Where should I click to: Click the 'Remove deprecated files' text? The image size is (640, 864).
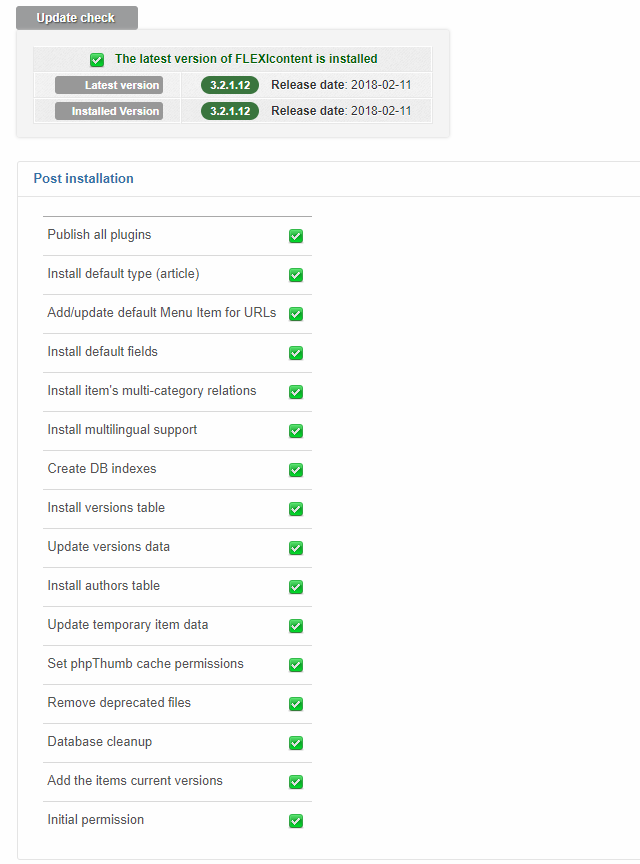click(119, 703)
